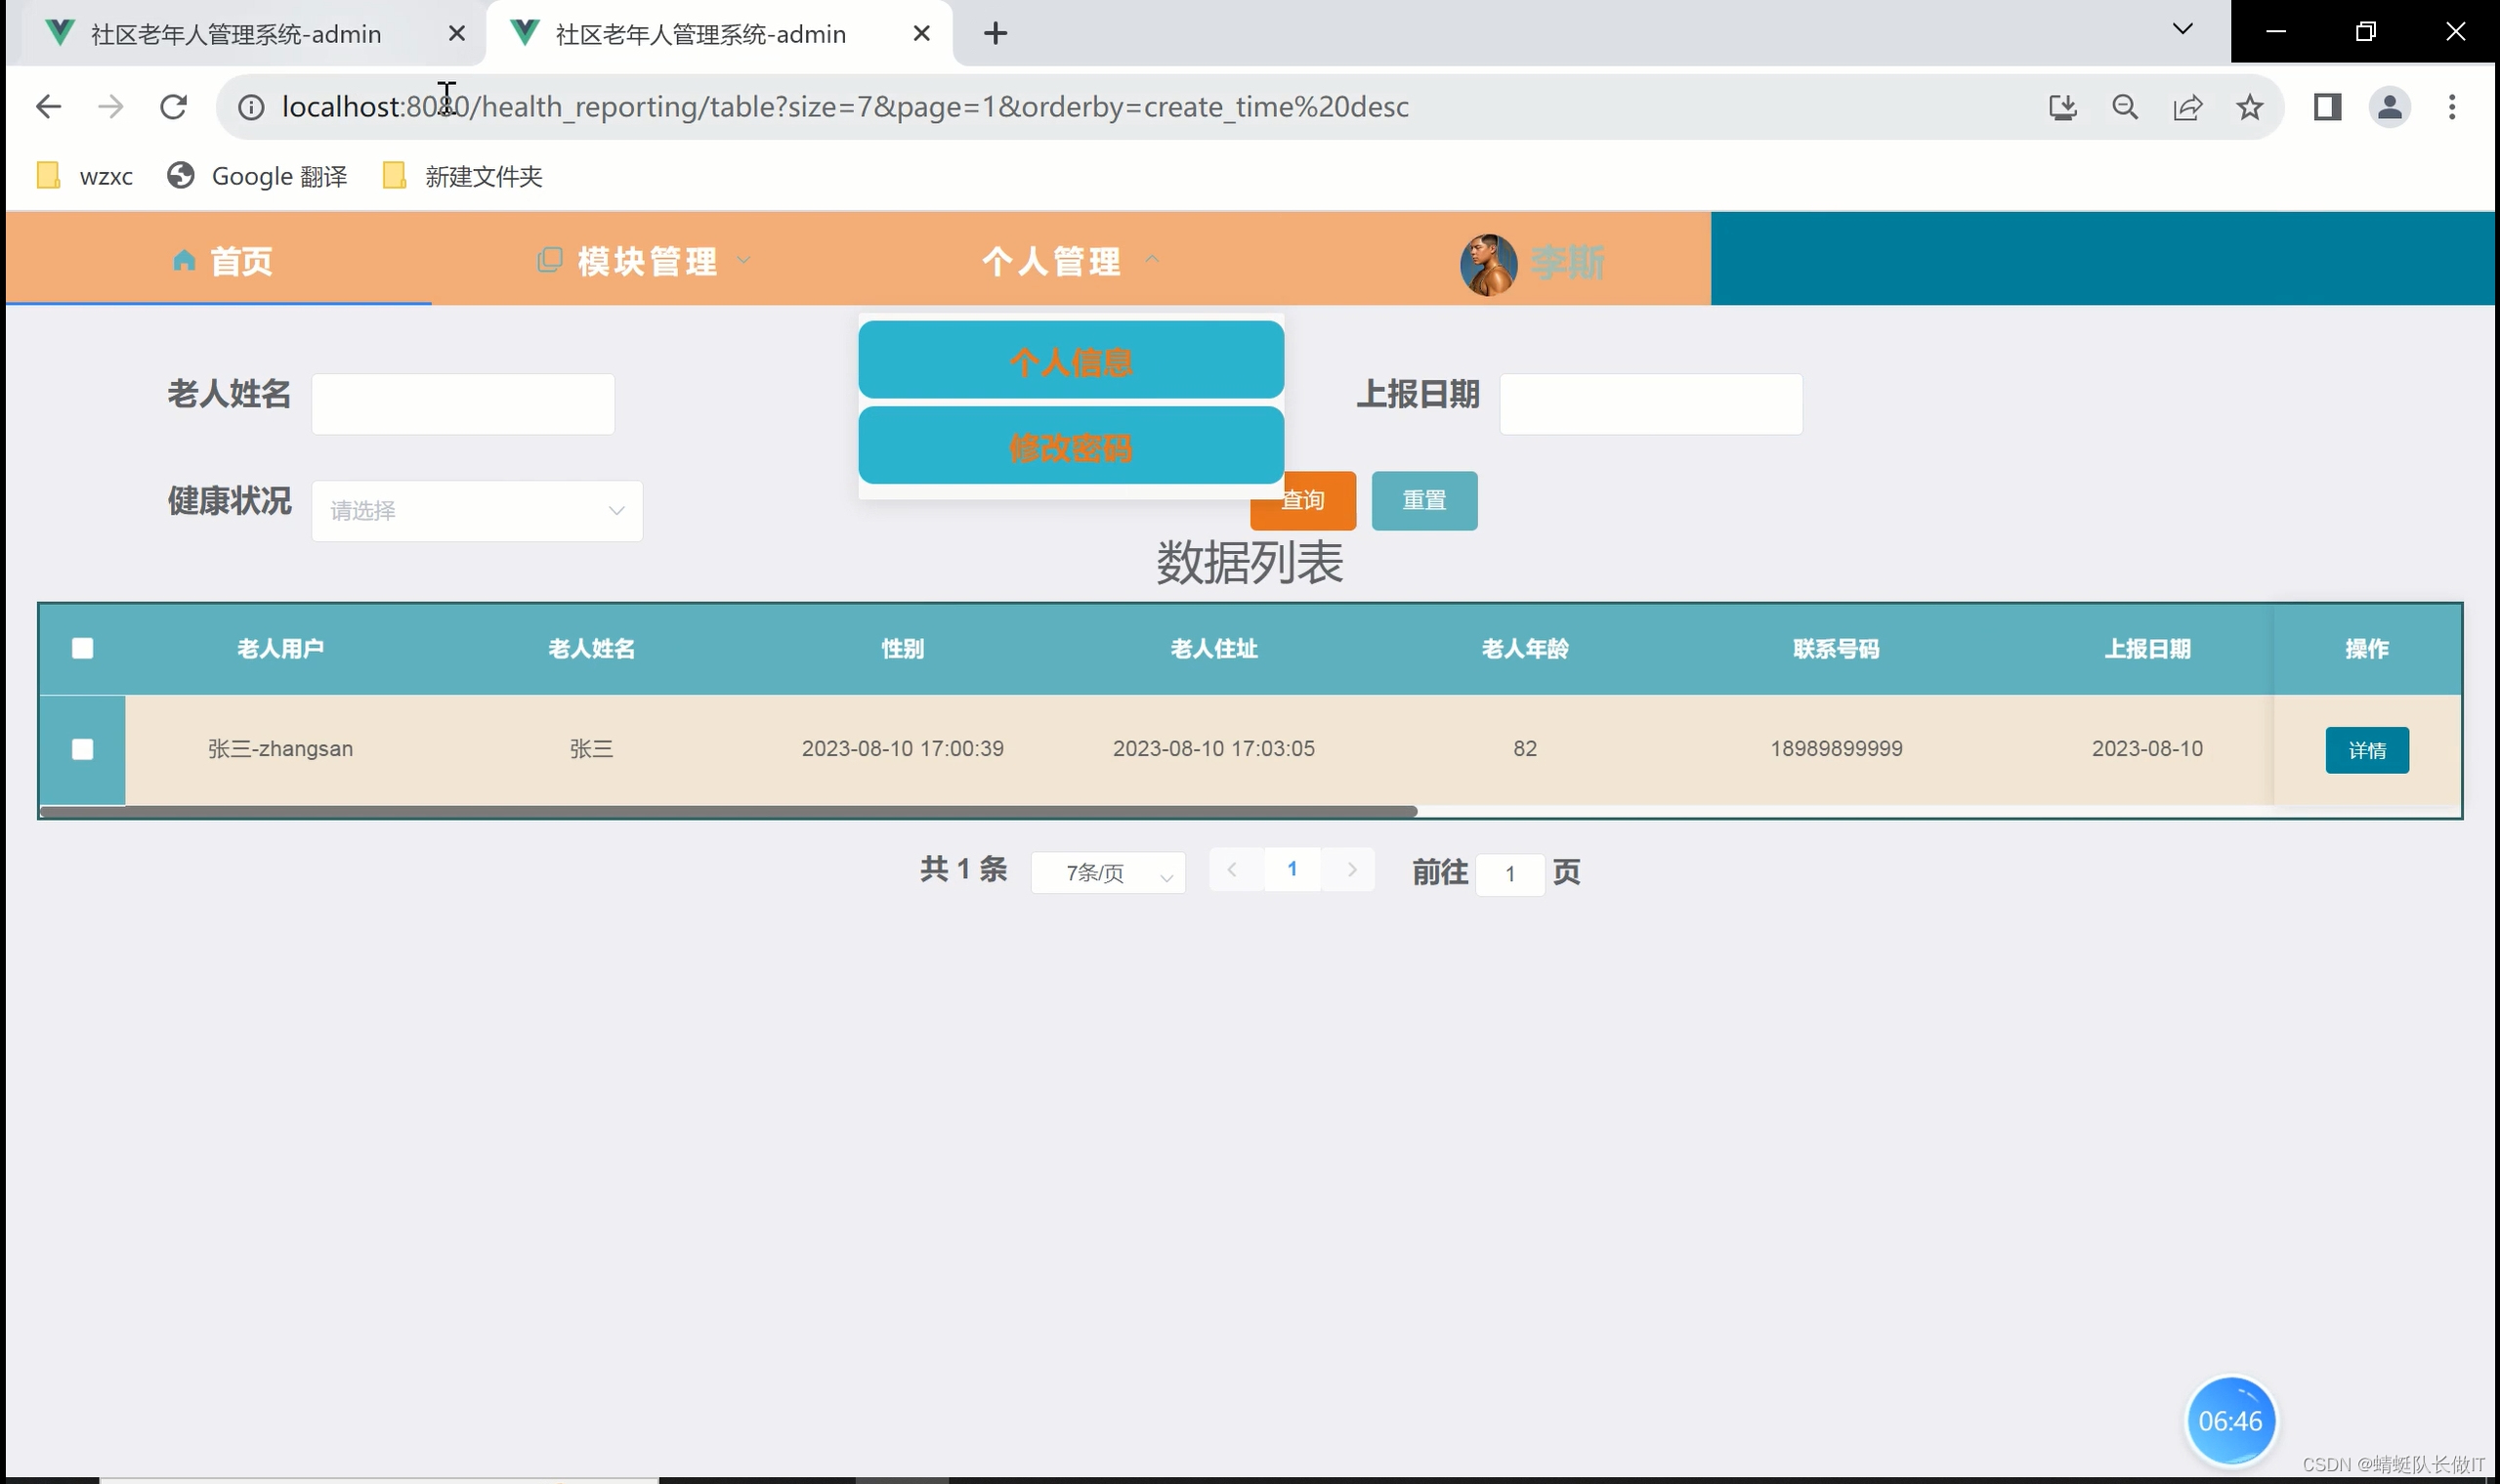This screenshot has height=1484, width=2500.
Task: Open the 7条/页 page size dropdown
Action: (x=1108, y=873)
